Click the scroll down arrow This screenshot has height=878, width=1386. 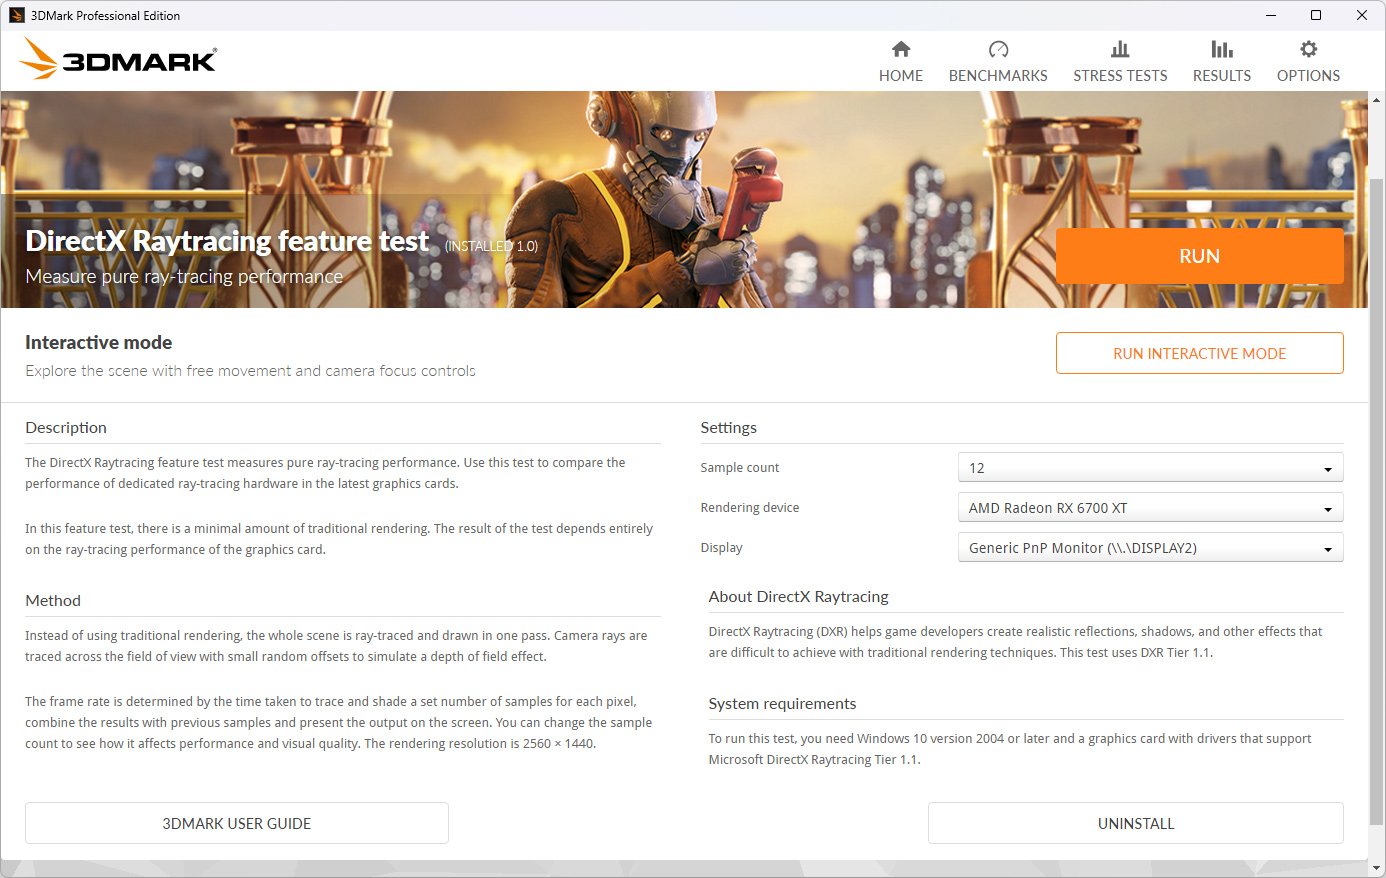click(1376, 868)
